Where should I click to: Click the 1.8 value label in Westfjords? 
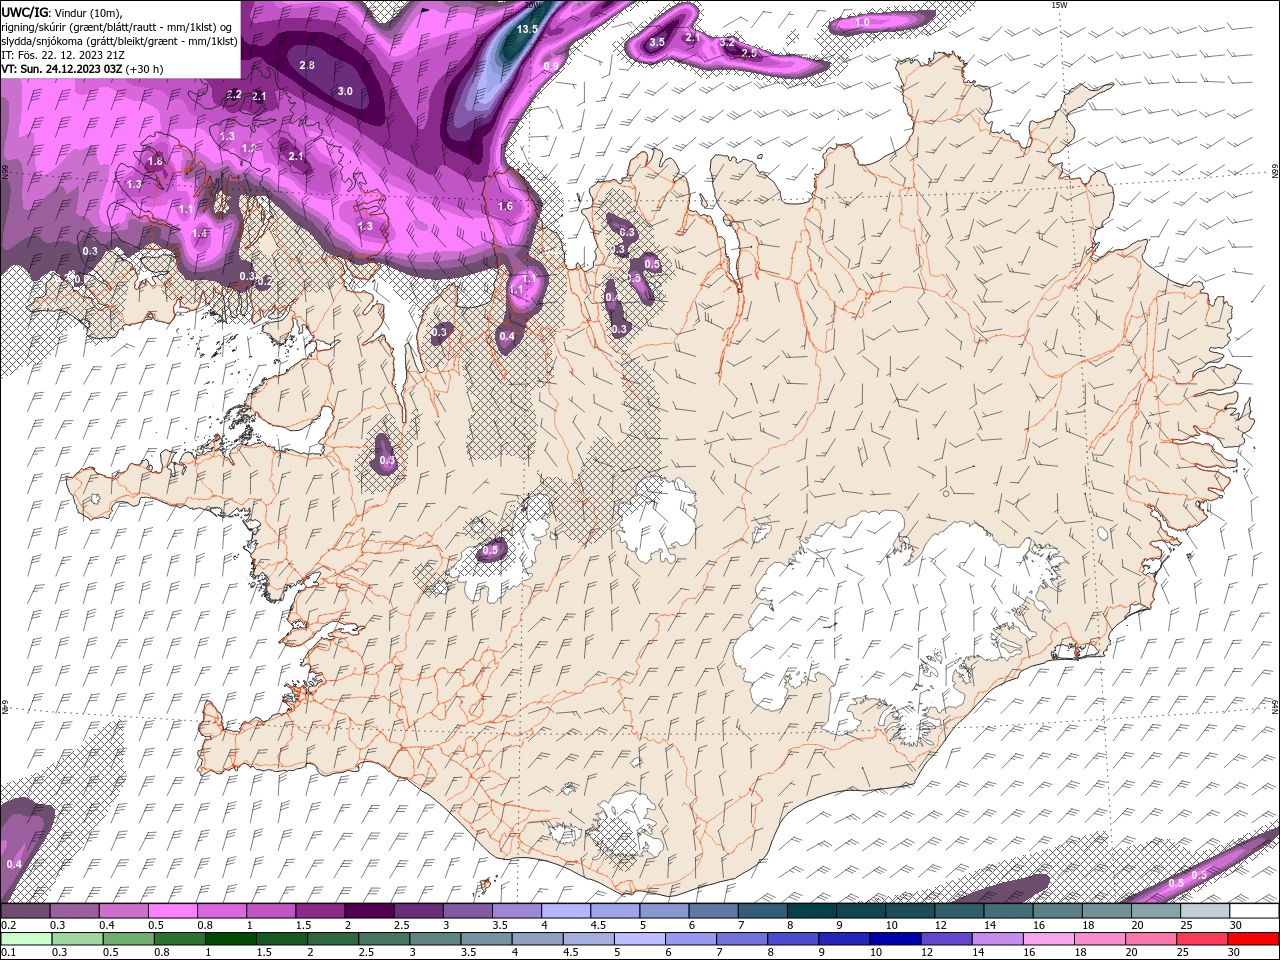(x=155, y=161)
